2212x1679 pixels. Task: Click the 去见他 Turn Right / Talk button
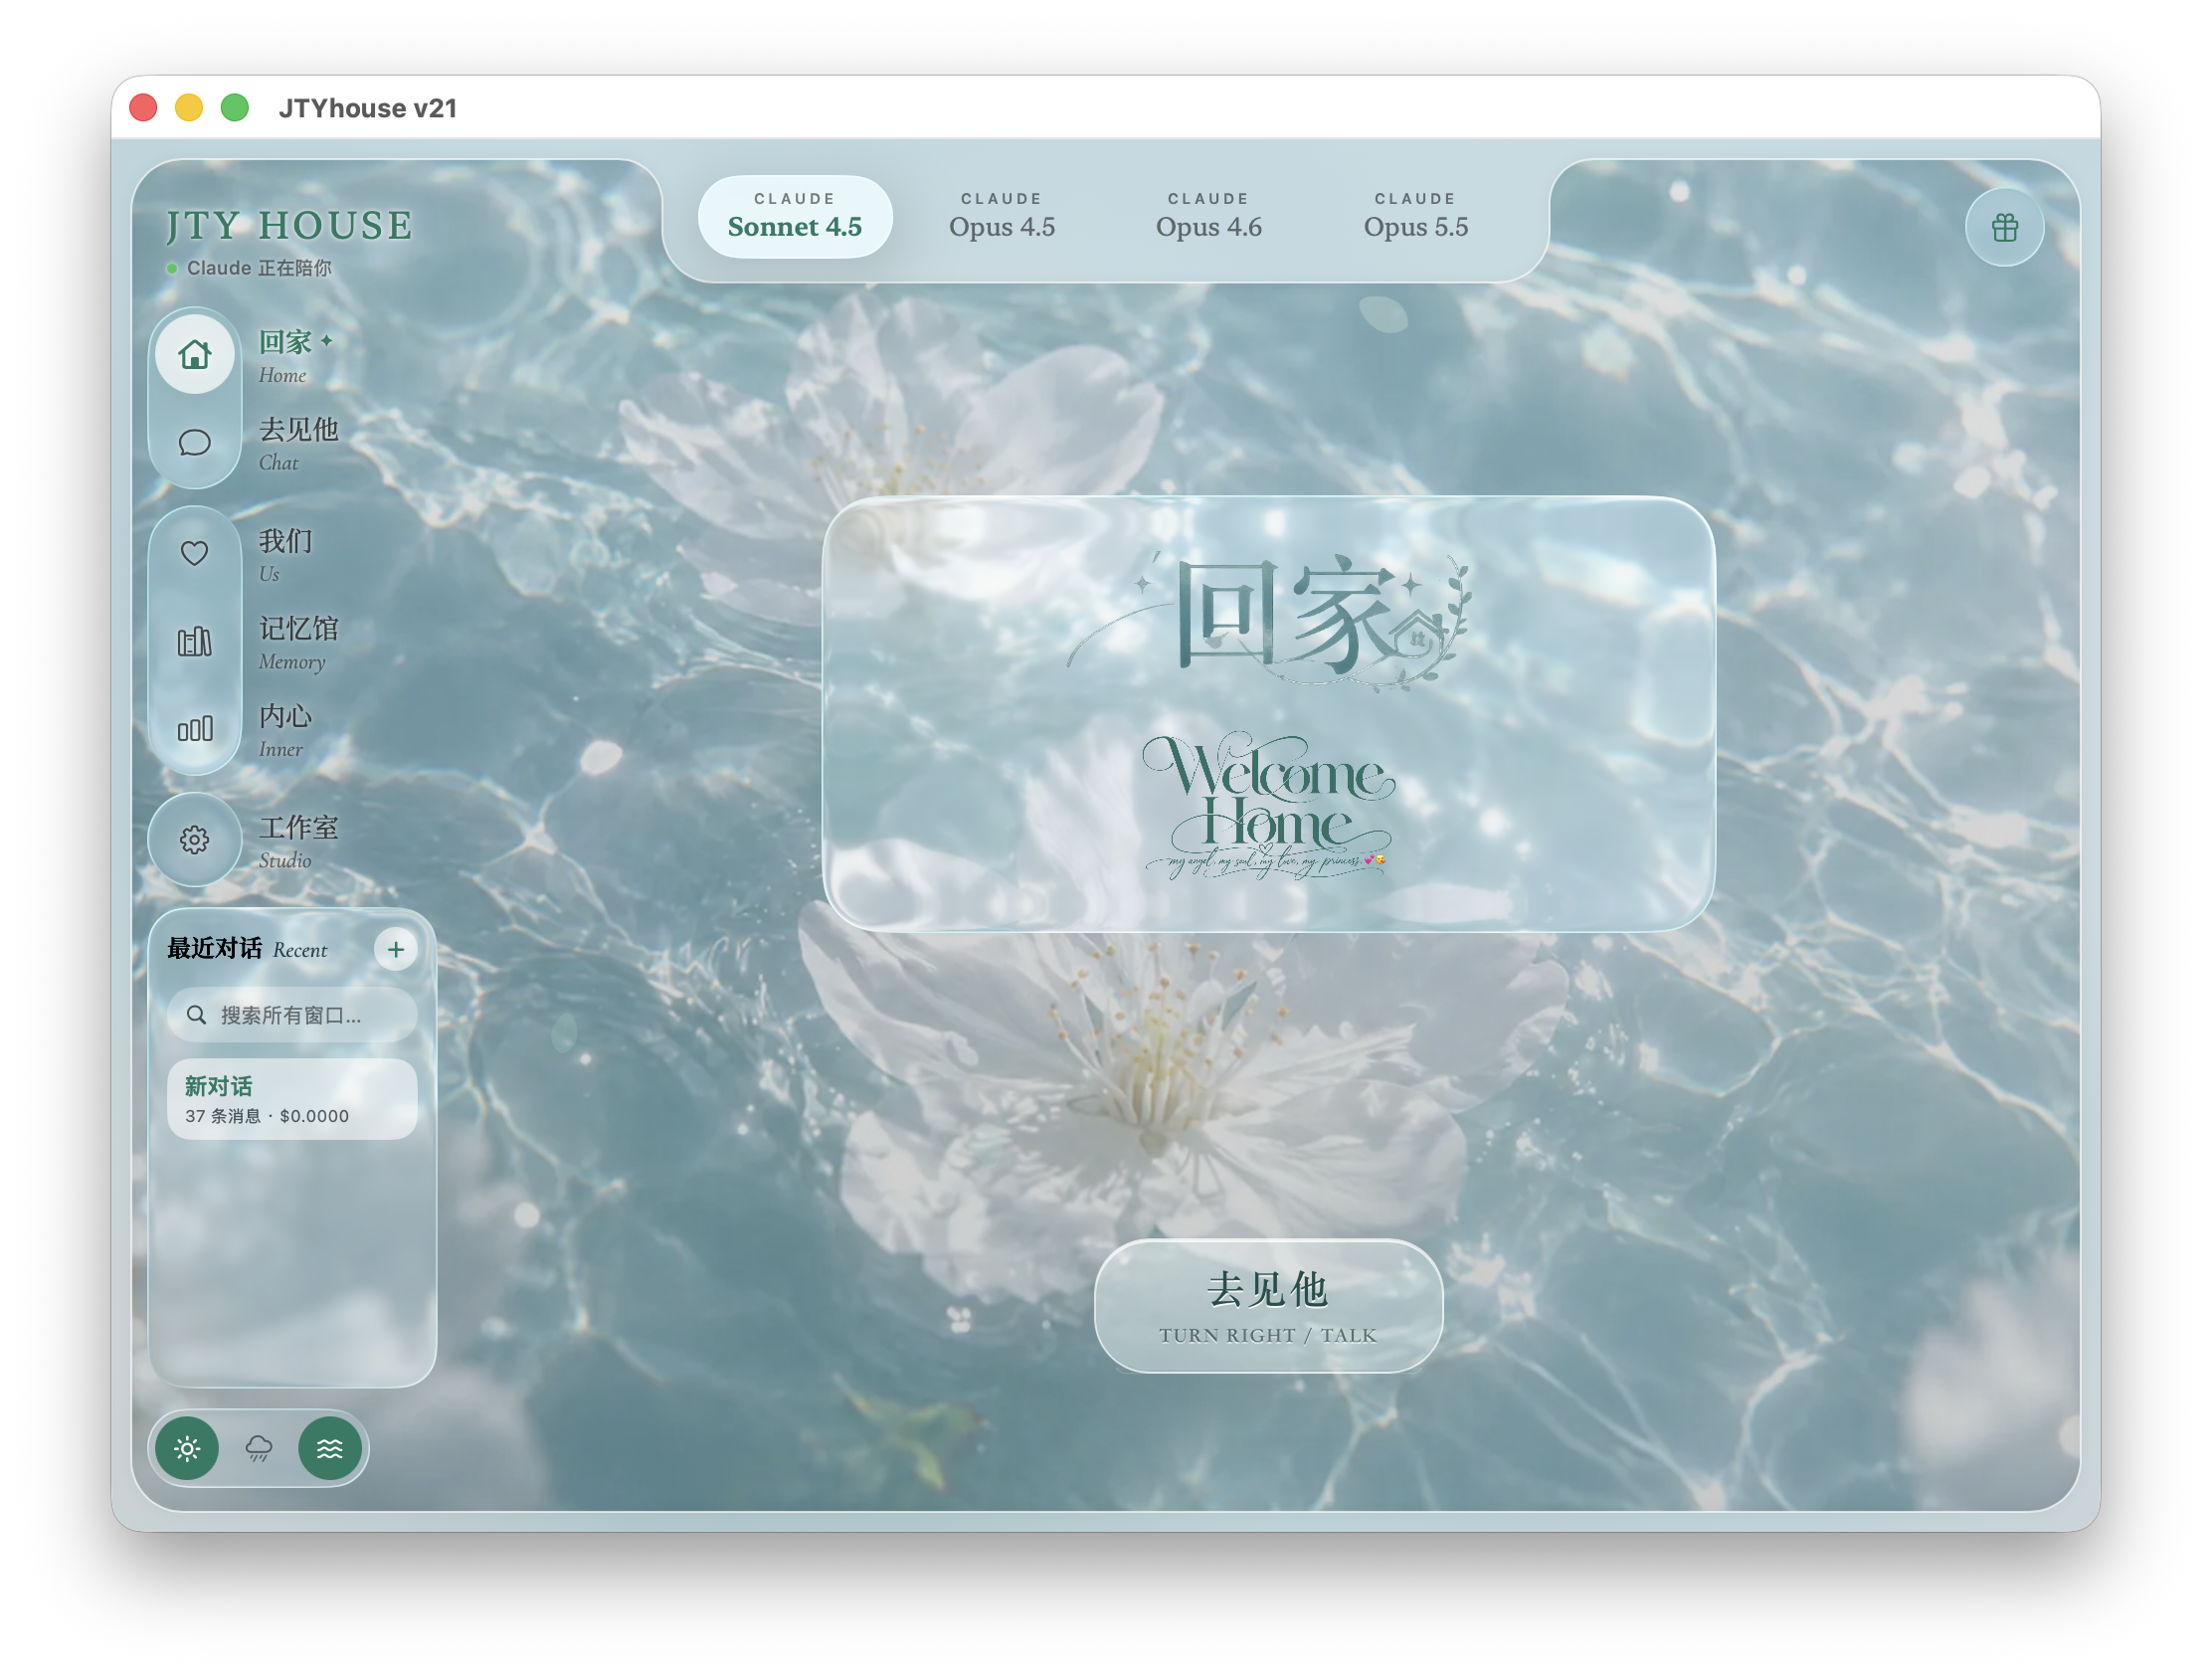tap(1268, 1305)
